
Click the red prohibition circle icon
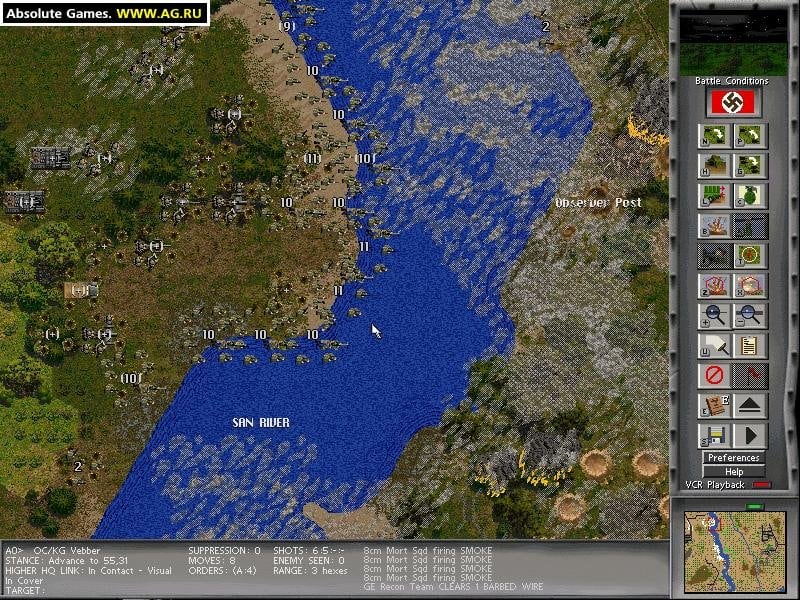point(715,376)
